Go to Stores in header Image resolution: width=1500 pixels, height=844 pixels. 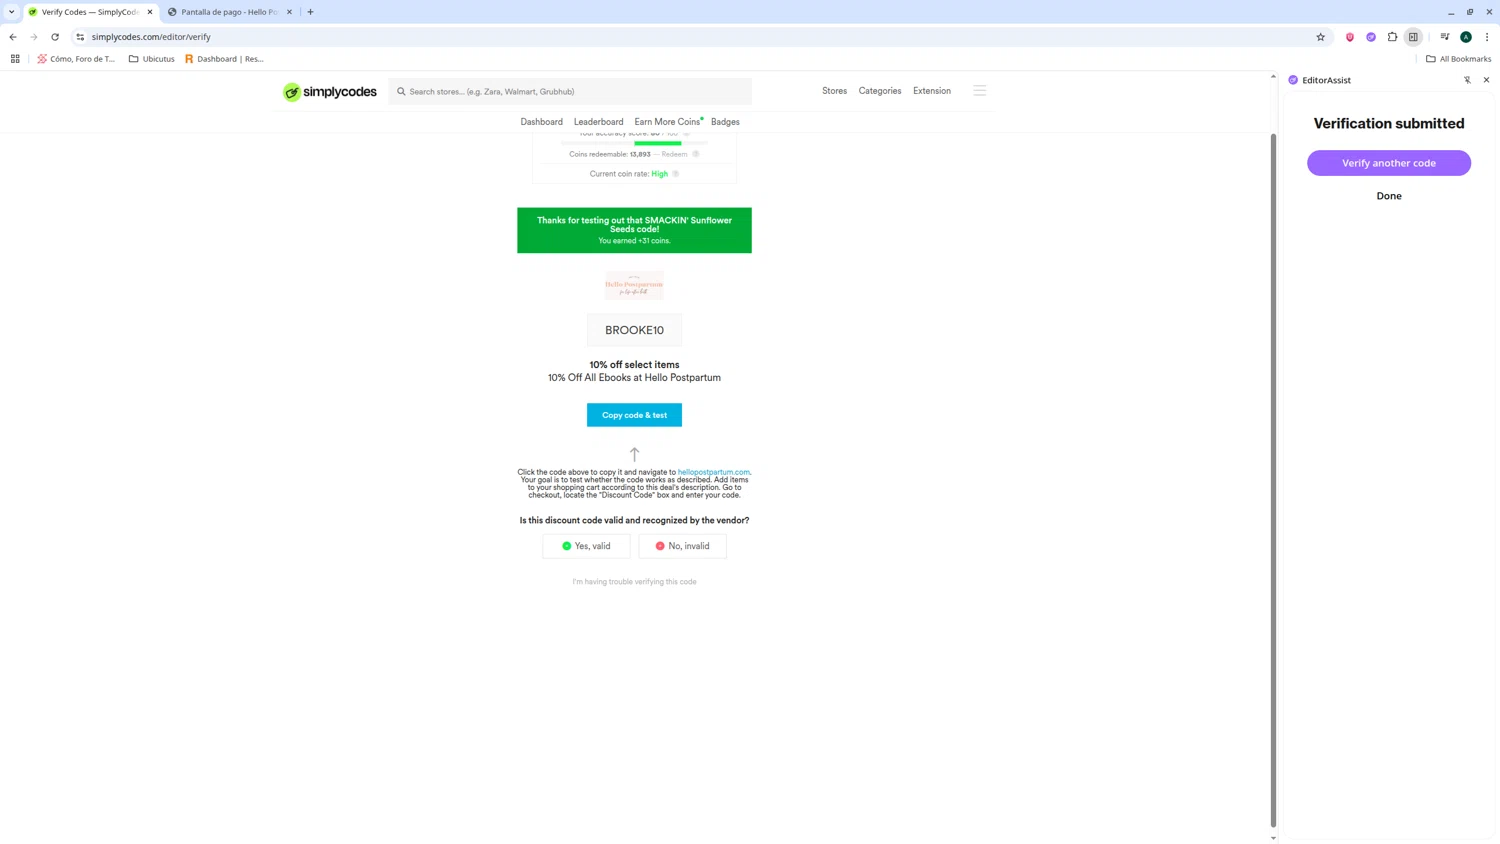pos(834,91)
